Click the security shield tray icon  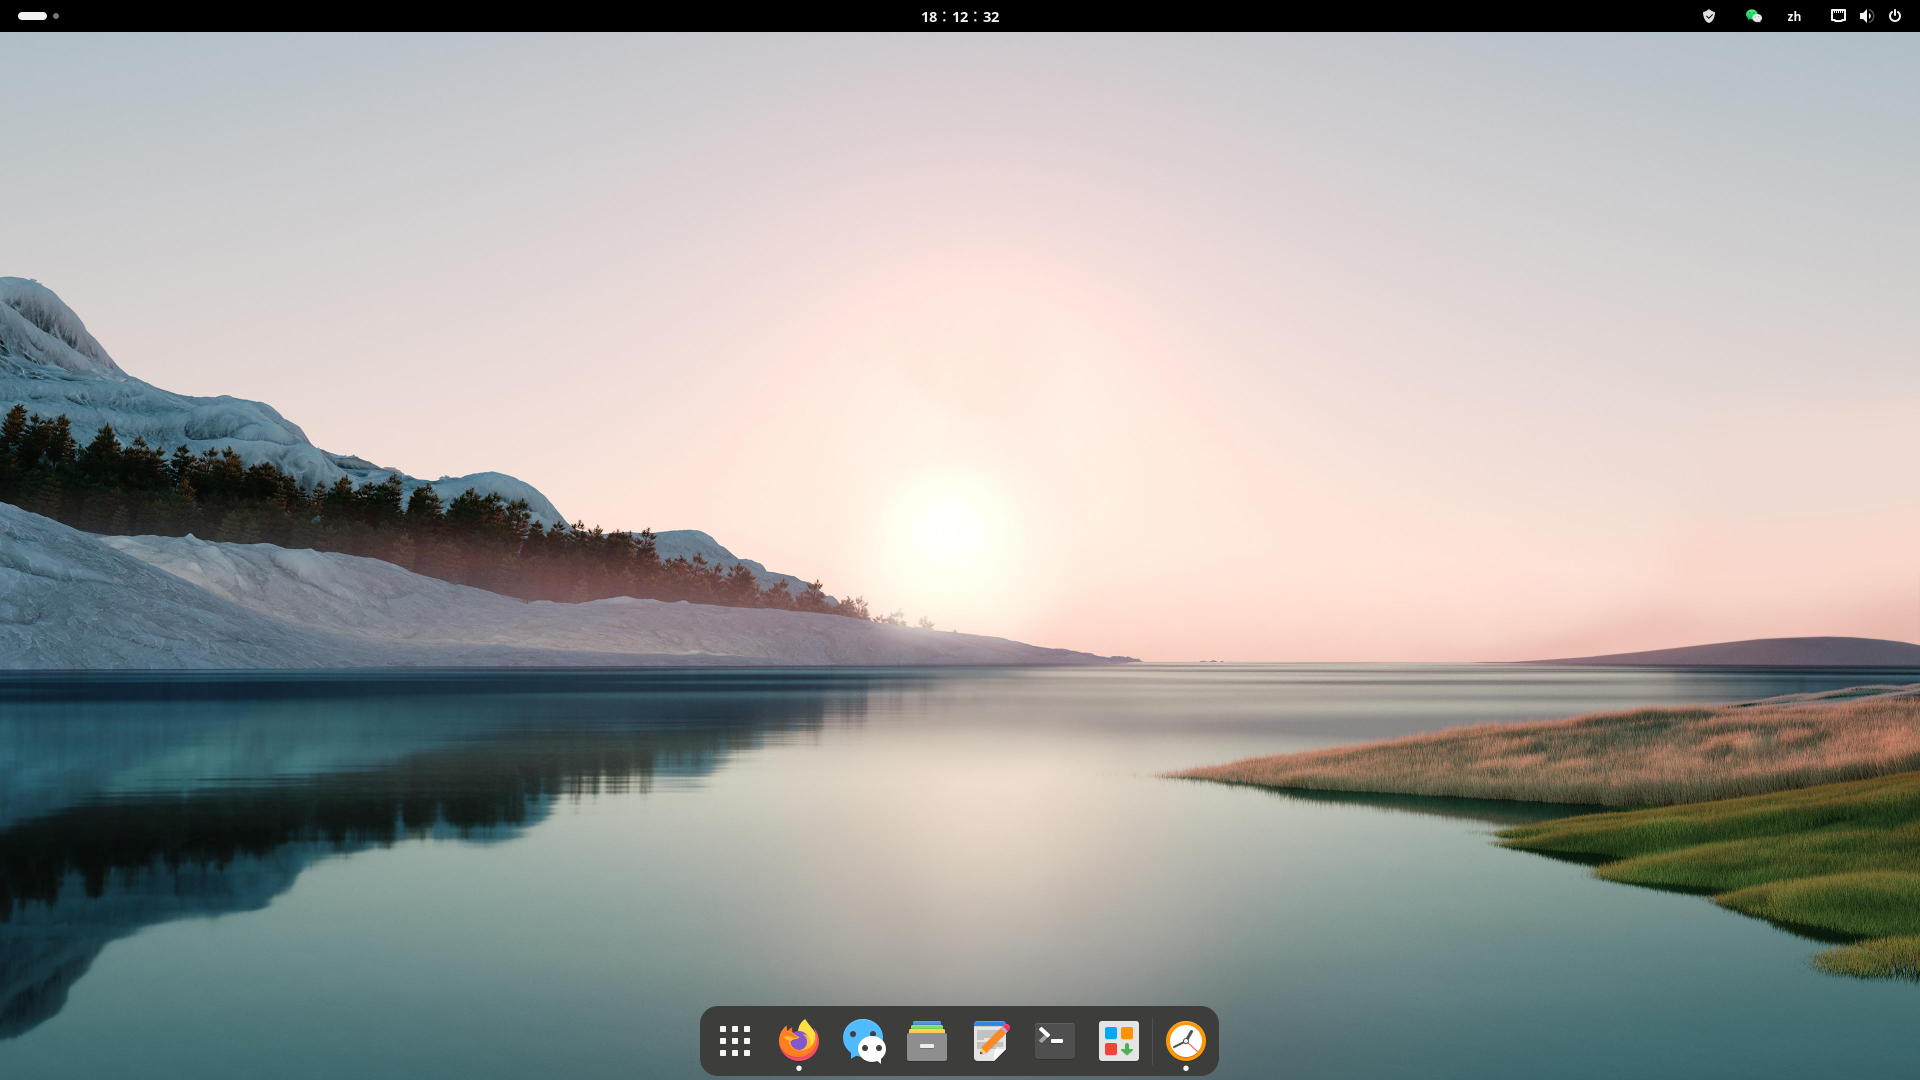click(x=1709, y=16)
